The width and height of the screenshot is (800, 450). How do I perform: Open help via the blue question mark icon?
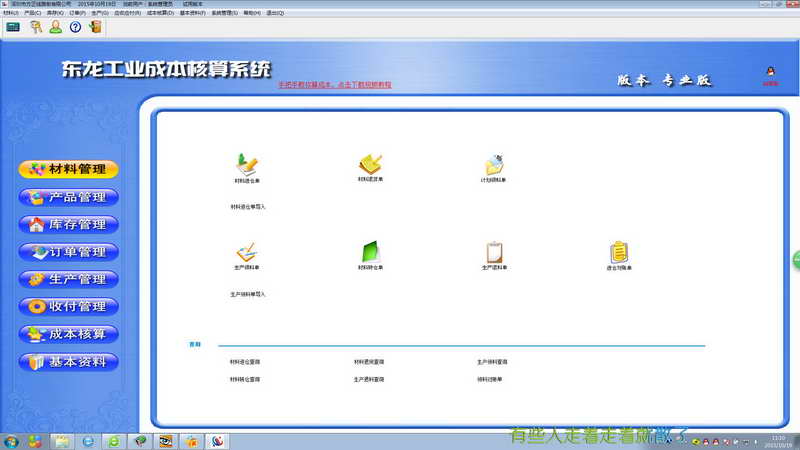(x=76, y=27)
